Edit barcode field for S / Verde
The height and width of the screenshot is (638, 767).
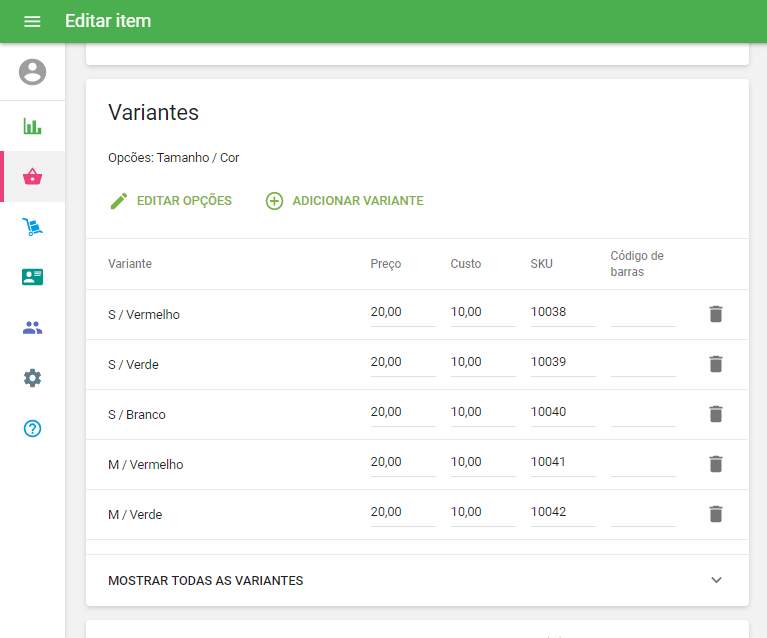pyautogui.click(x=643, y=363)
